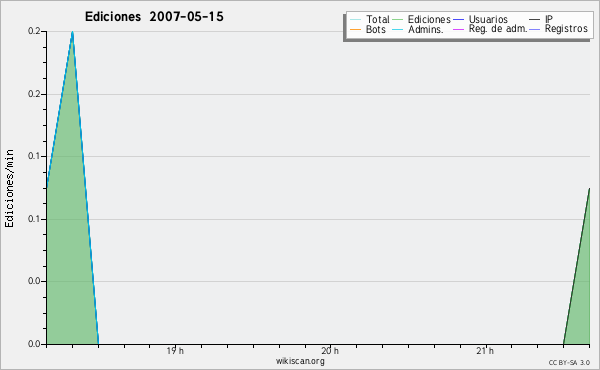Click the black IP legend line
This screenshot has width=600, height=370.
coord(534,20)
